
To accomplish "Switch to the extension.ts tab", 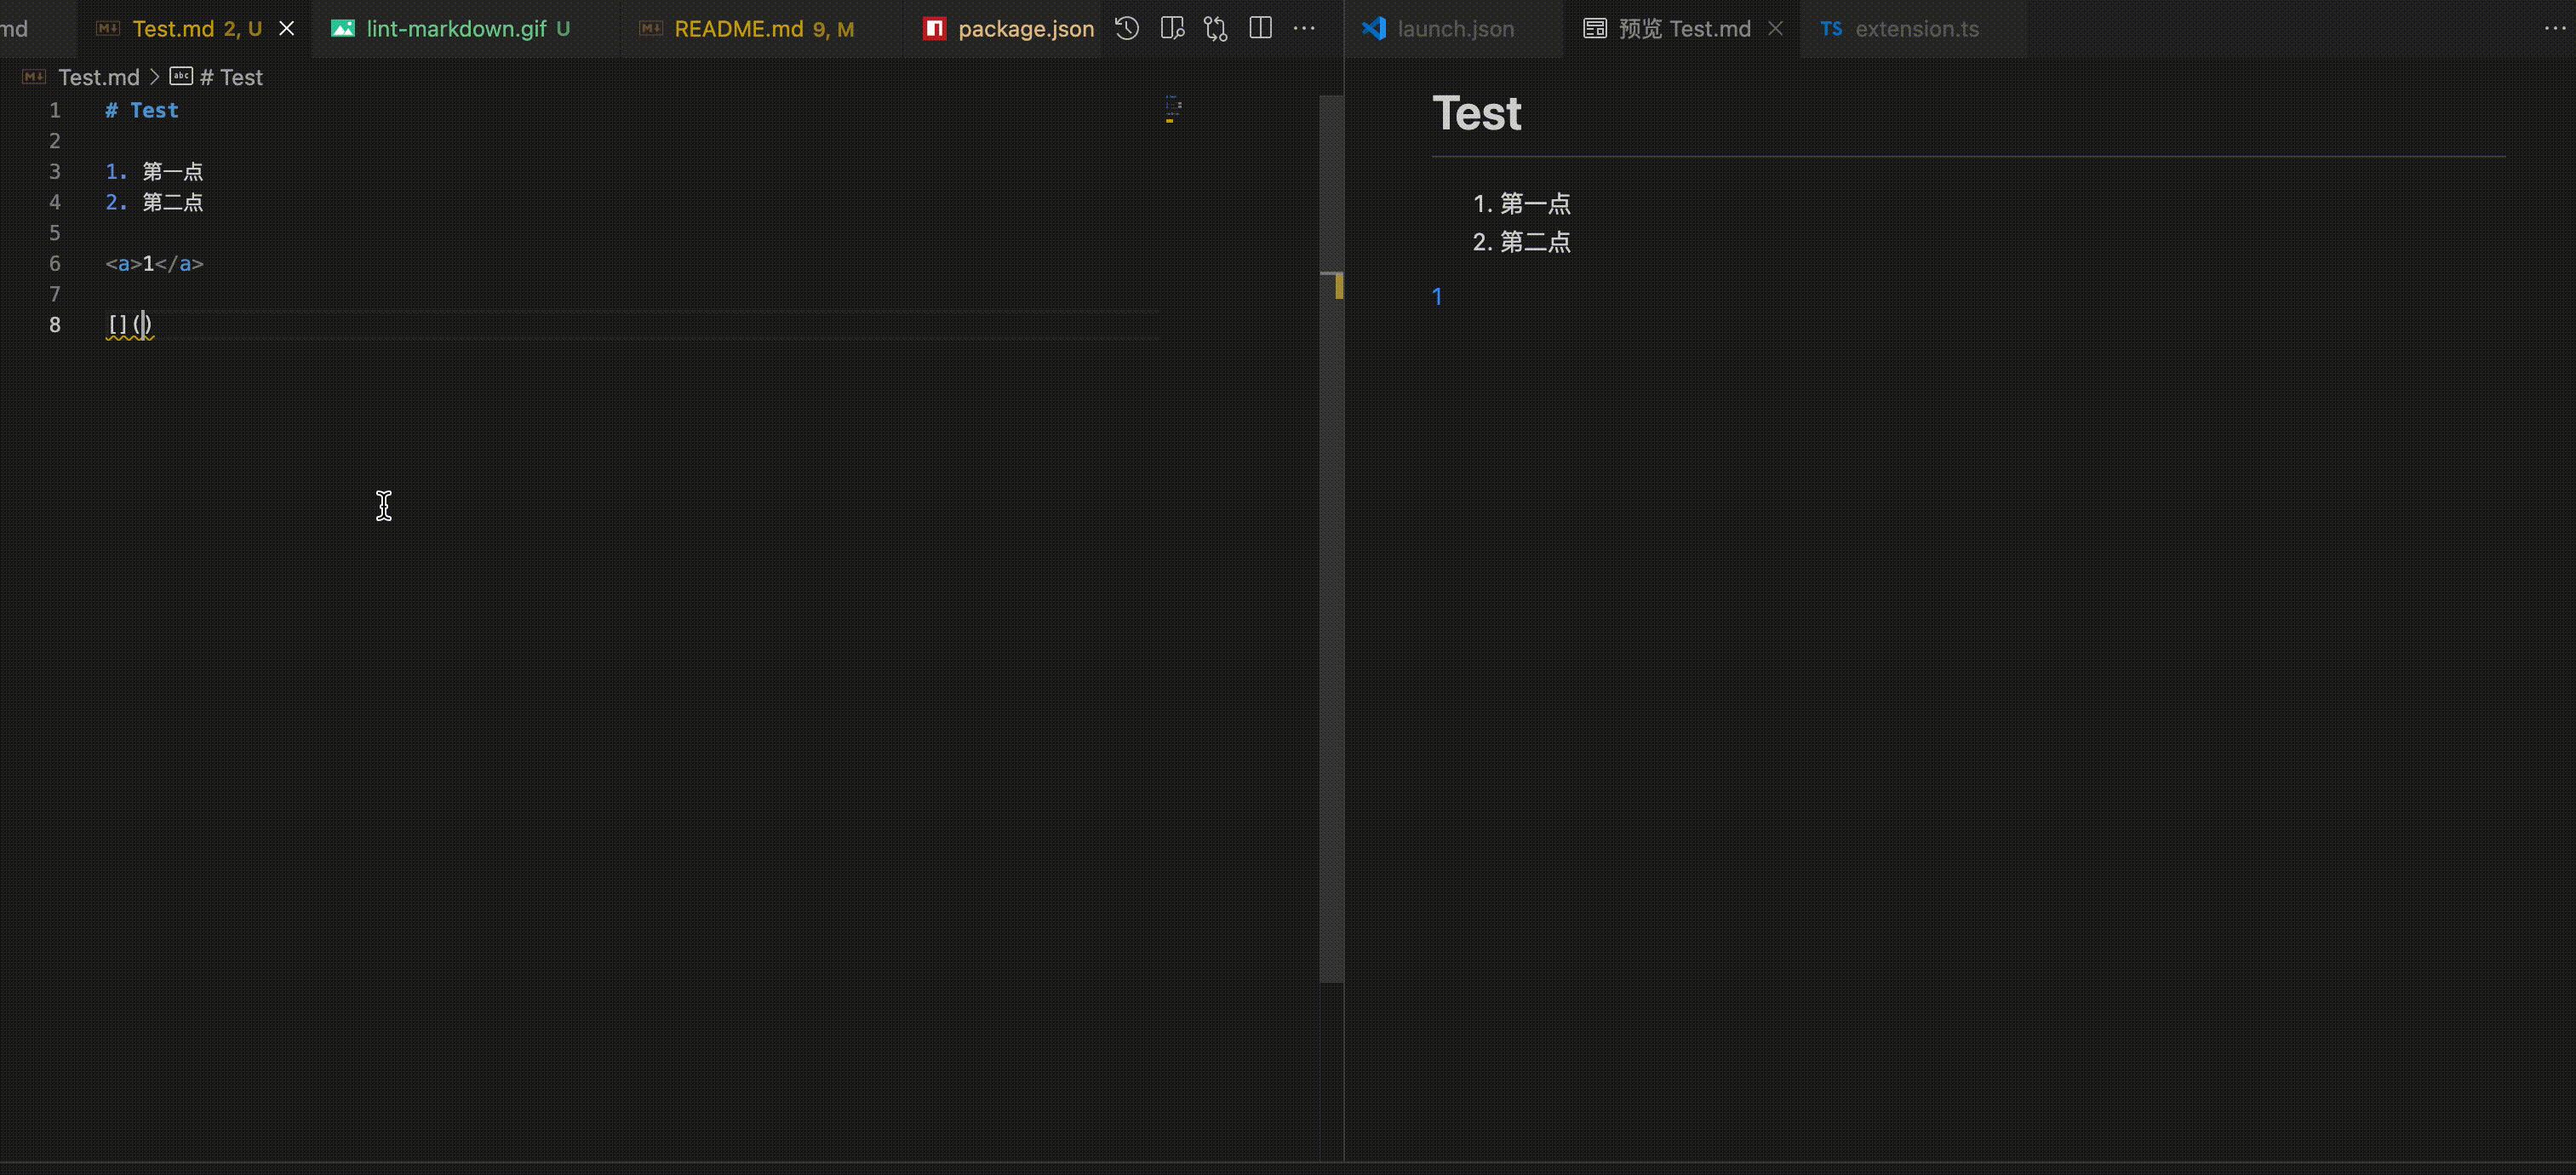I will tap(1915, 28).
